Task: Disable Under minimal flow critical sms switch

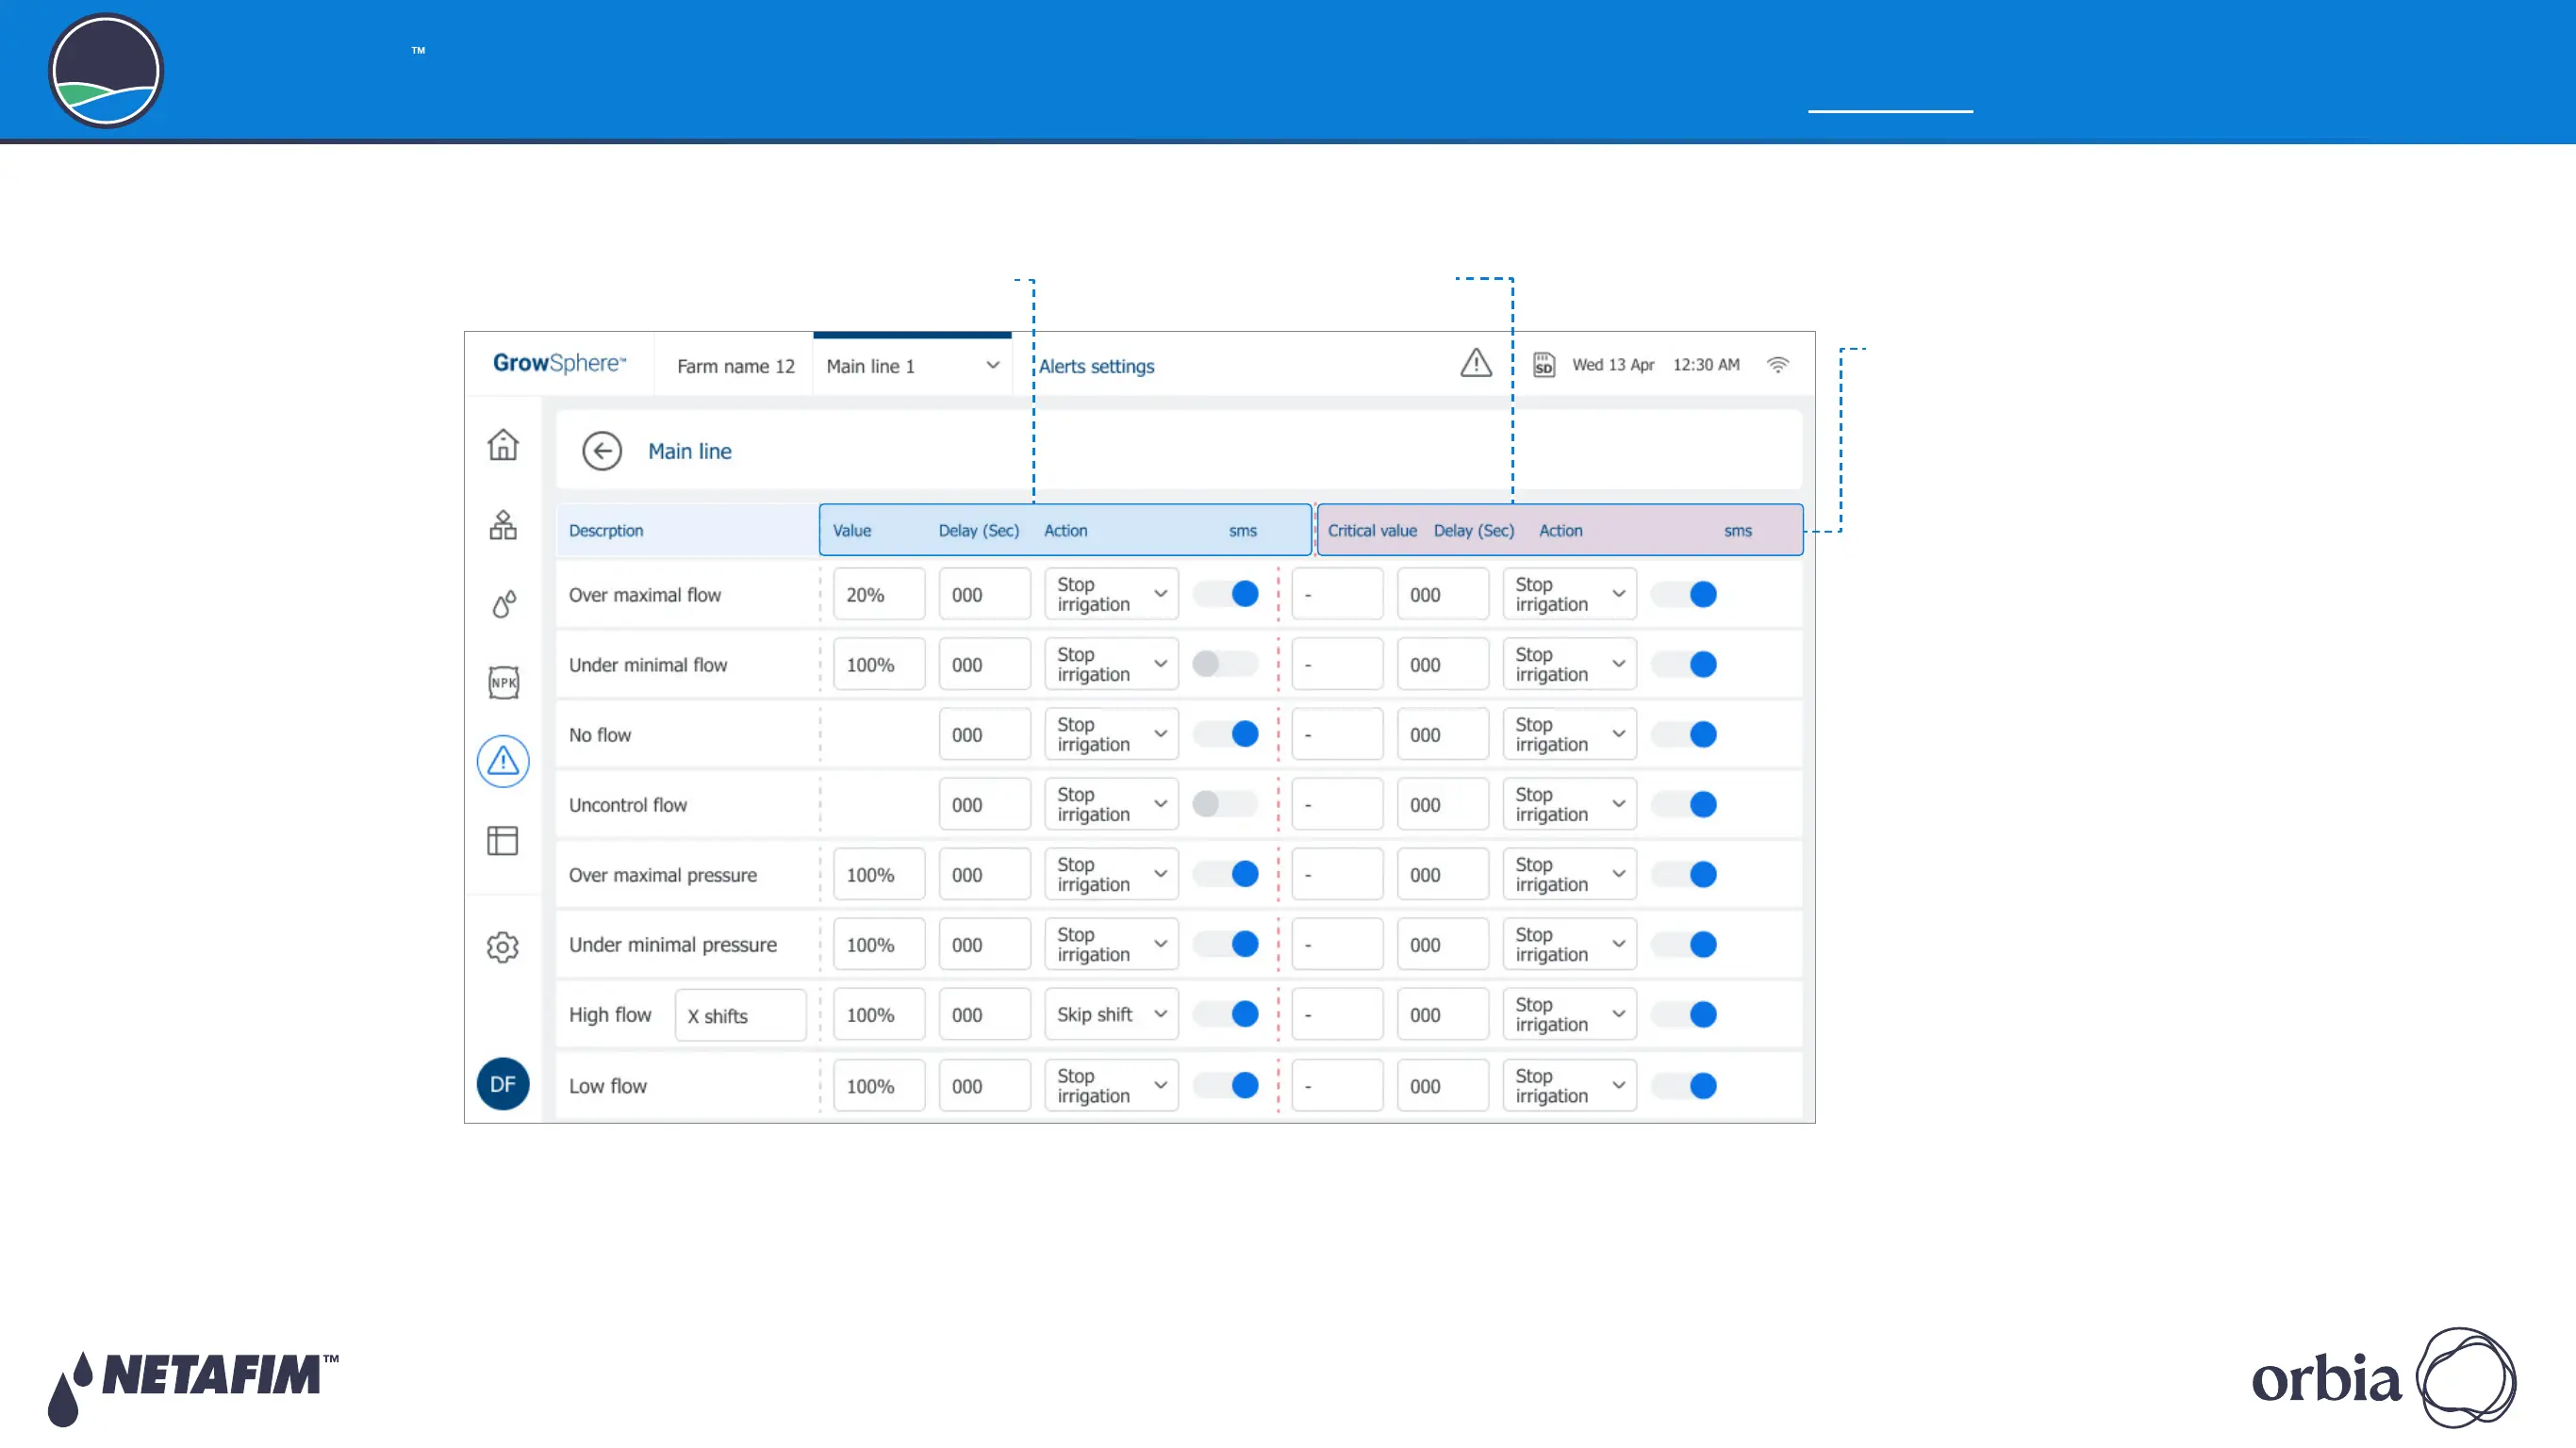Action: tap(1684, 665)
